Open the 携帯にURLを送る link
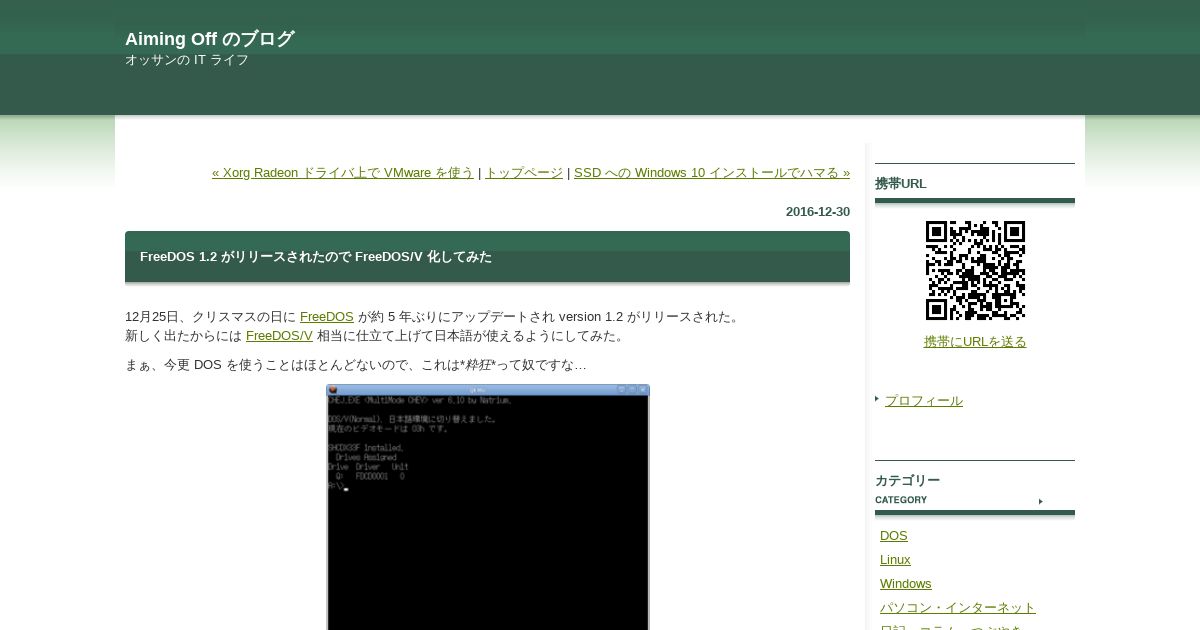The width and height of the screenshot is (1200, 630). coord(975,342)
